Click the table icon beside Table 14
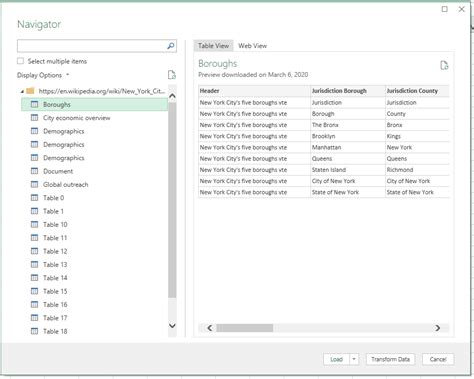The width and height of the screenshot is (474, 379). (34, 278)
